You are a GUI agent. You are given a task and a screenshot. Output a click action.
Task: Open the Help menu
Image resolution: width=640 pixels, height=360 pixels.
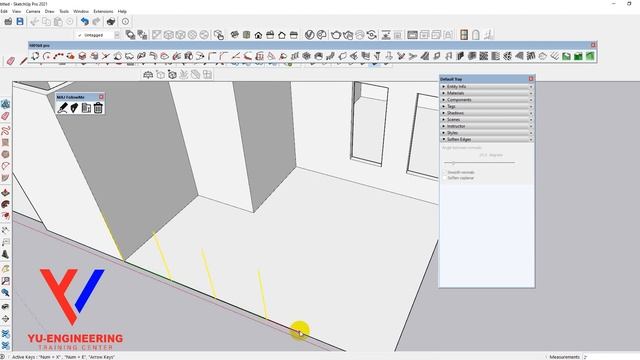click(x=122, y=11)
